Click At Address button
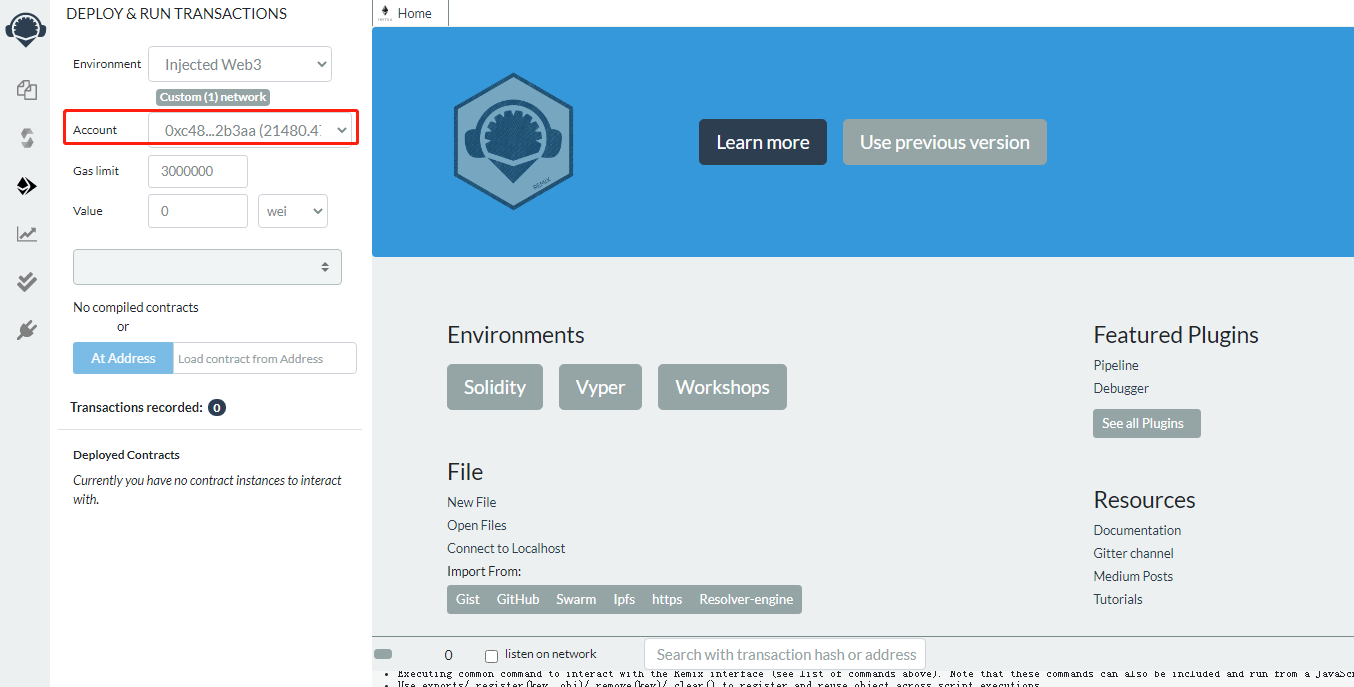 click(x=123, y=358)
